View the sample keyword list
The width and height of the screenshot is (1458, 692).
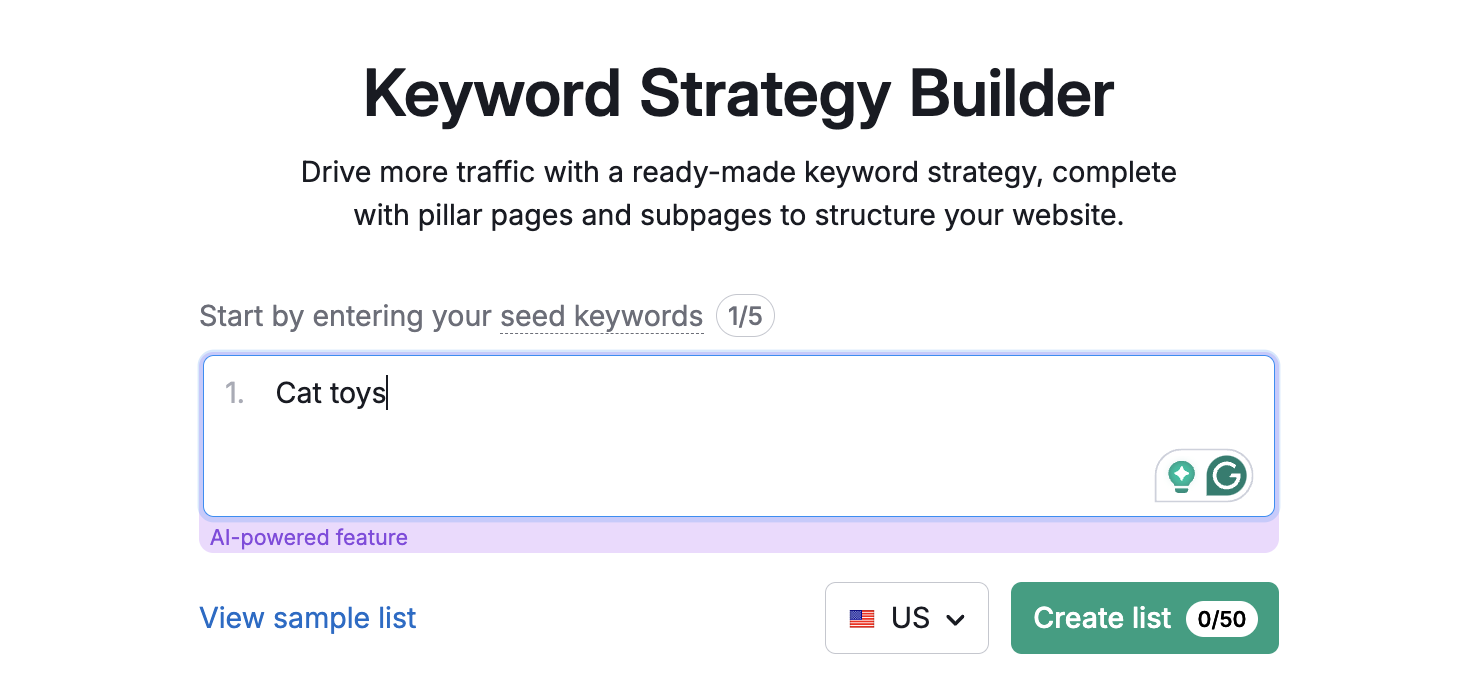tap(307, 618)
